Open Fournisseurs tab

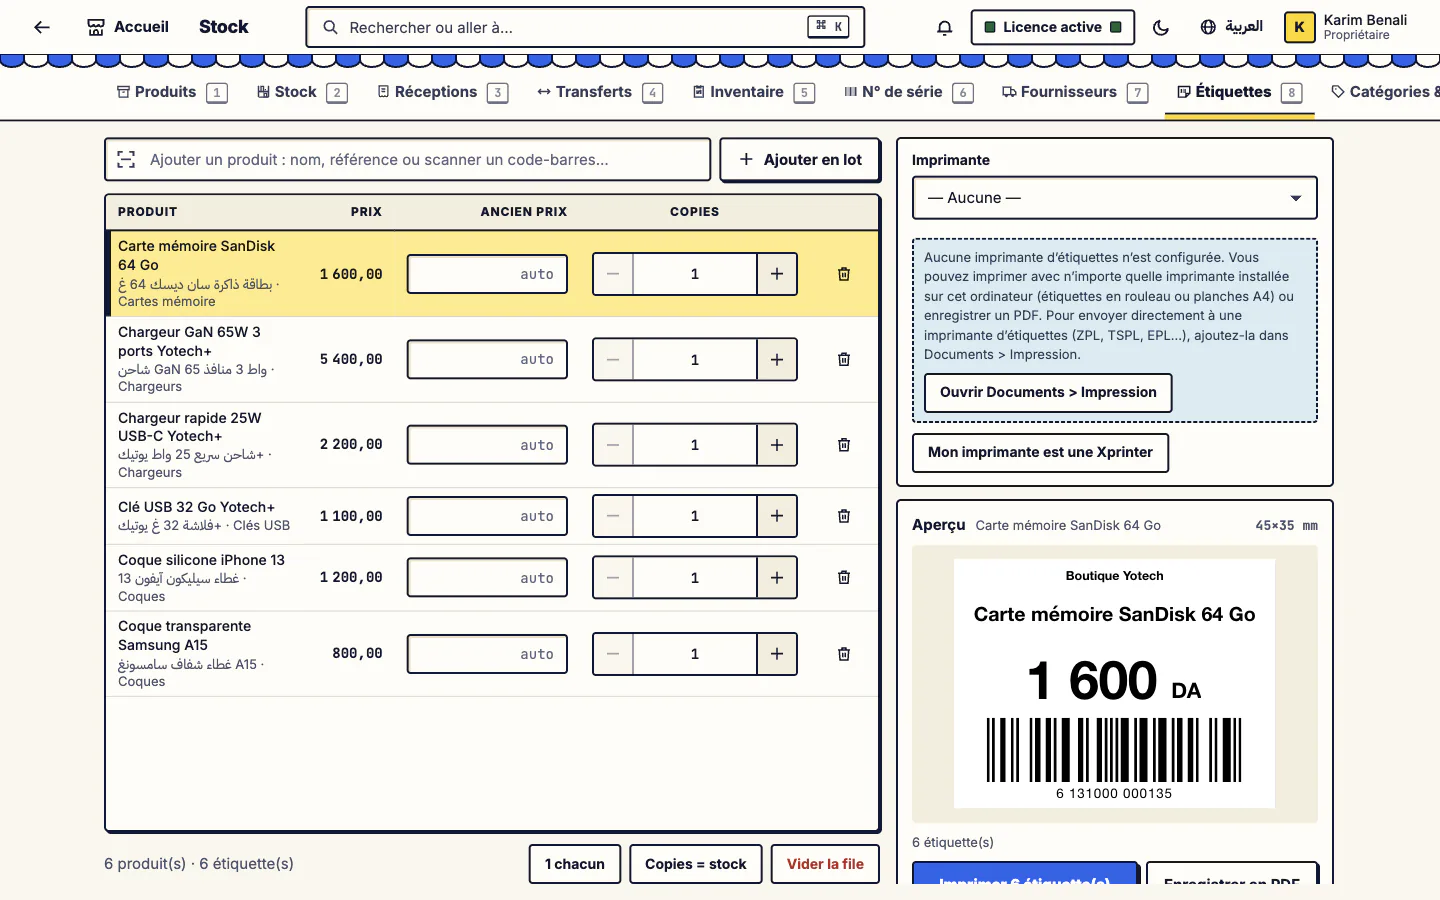[x=1075, y=92]
